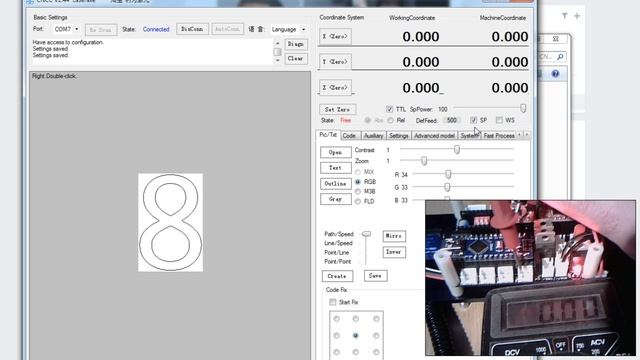
Task: Enable the Start Fix checkbox
Action: click(x=333, y=302)
